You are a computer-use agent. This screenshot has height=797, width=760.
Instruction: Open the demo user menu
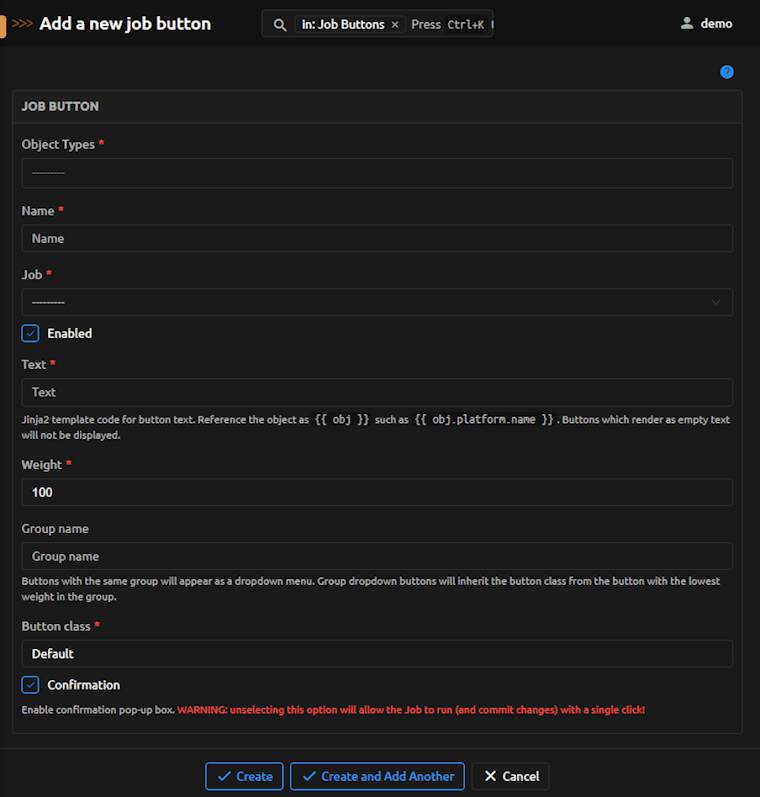coord(715,23)
